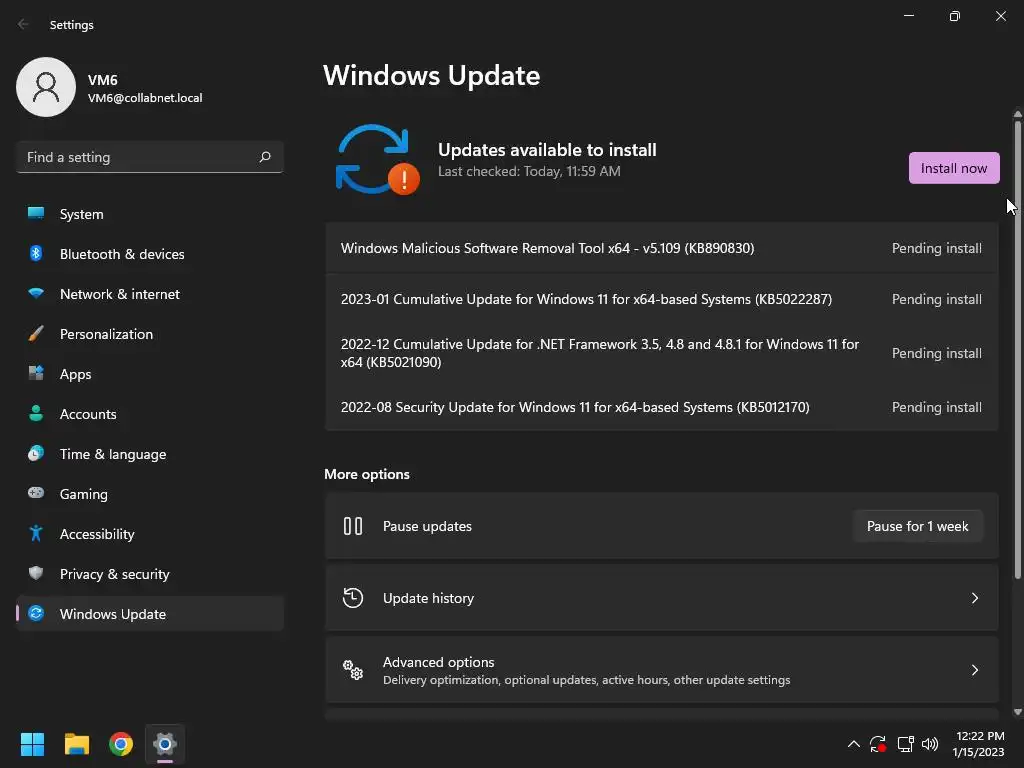
Task: Click the More options heading
Action: click(x=366, y=474)
